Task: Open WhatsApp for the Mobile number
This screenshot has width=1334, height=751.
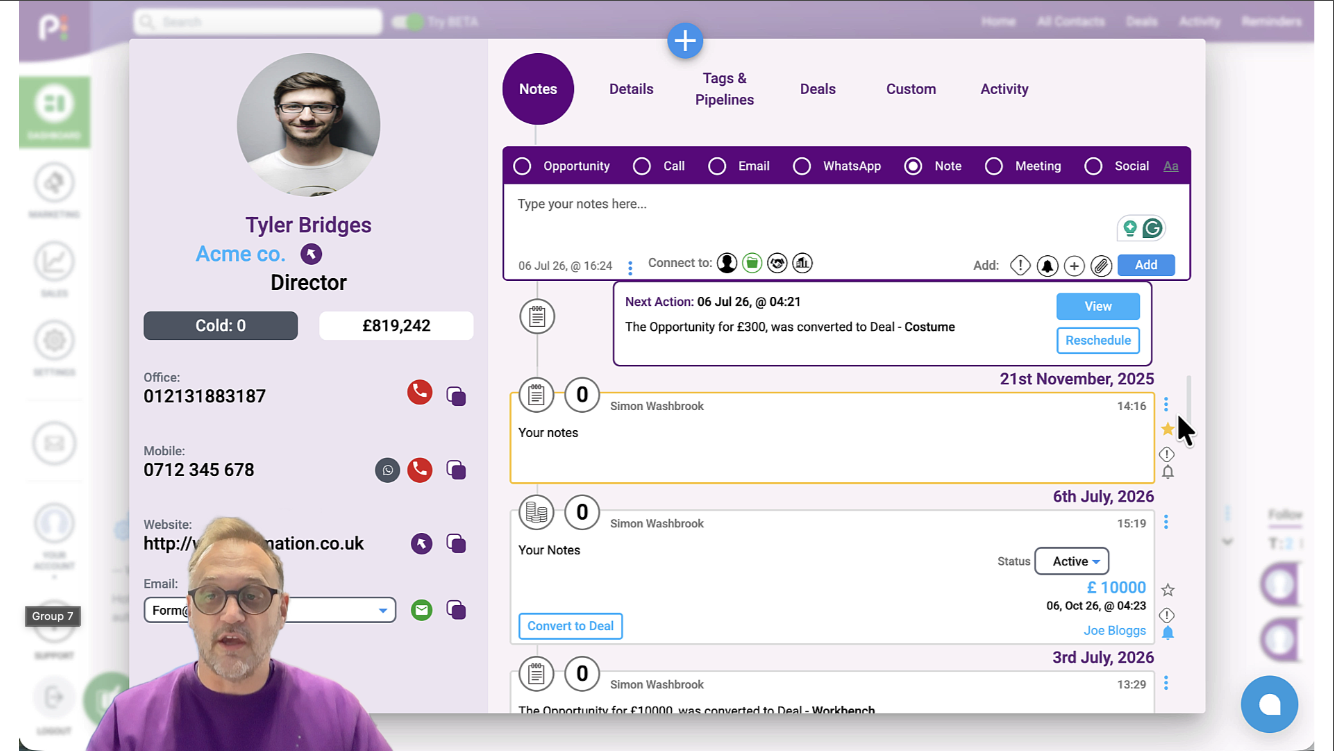Action: click(387, 470)
